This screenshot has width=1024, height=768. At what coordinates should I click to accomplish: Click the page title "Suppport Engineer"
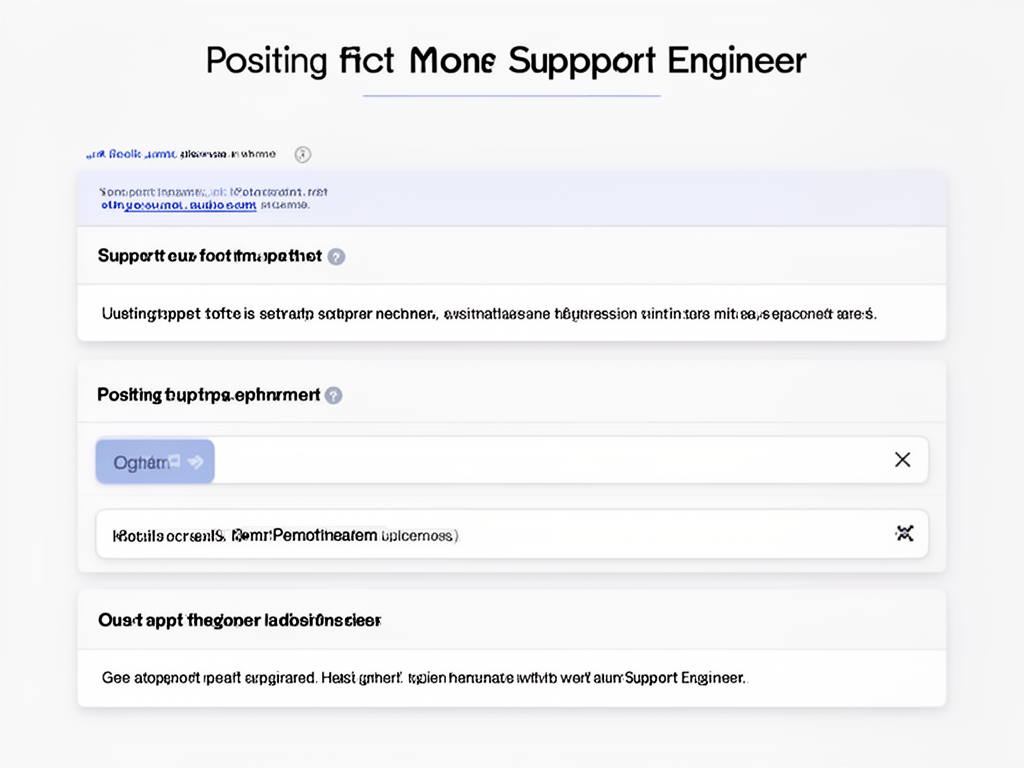point(657,61)
